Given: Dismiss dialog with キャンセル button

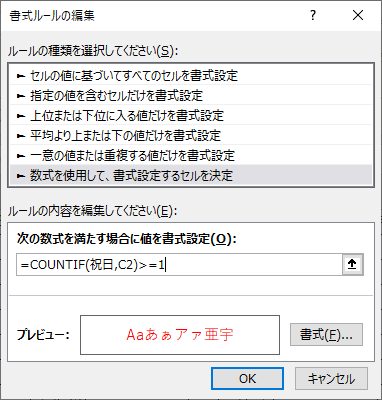Looking at the screenshot, I should coord(331,379).
